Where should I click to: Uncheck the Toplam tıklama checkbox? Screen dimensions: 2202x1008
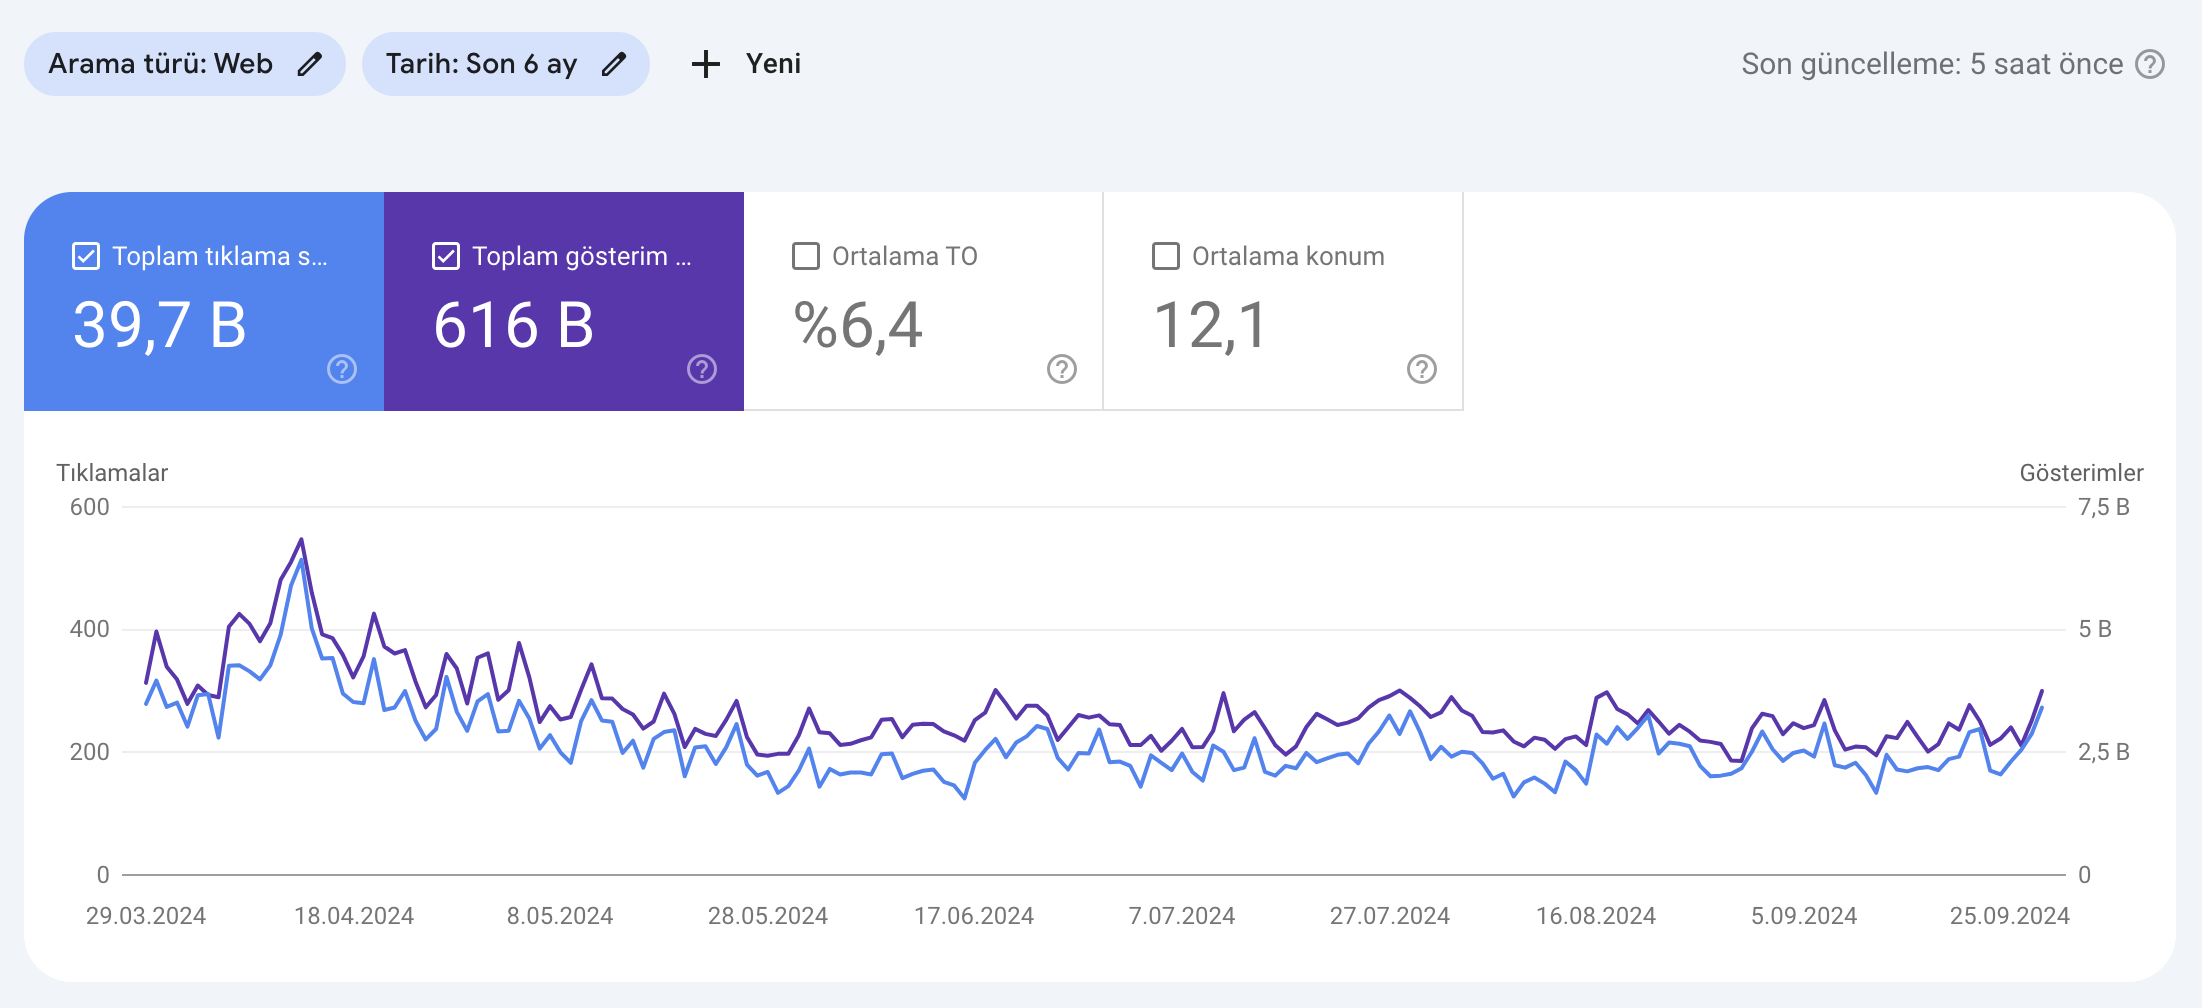click(86, 256)
